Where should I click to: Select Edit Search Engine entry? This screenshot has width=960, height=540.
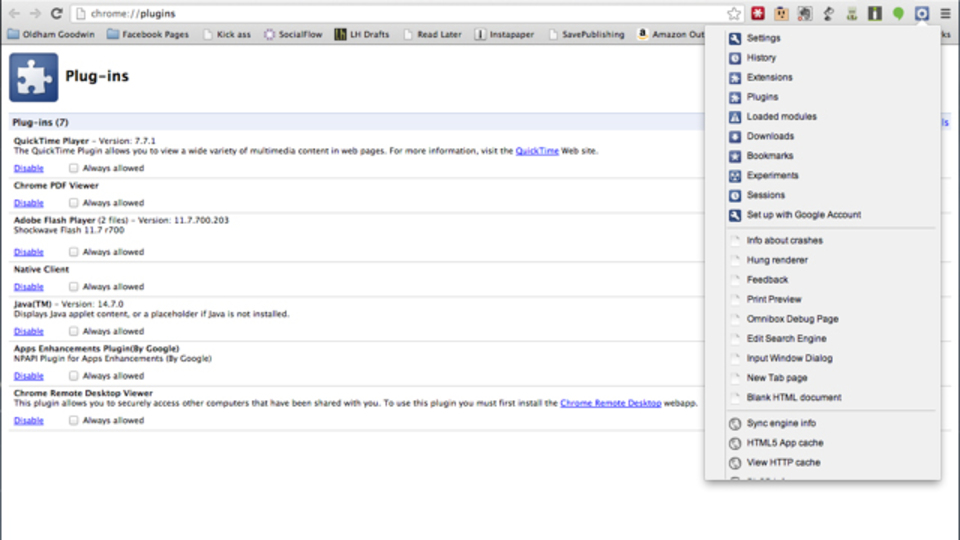pos(786,338)
